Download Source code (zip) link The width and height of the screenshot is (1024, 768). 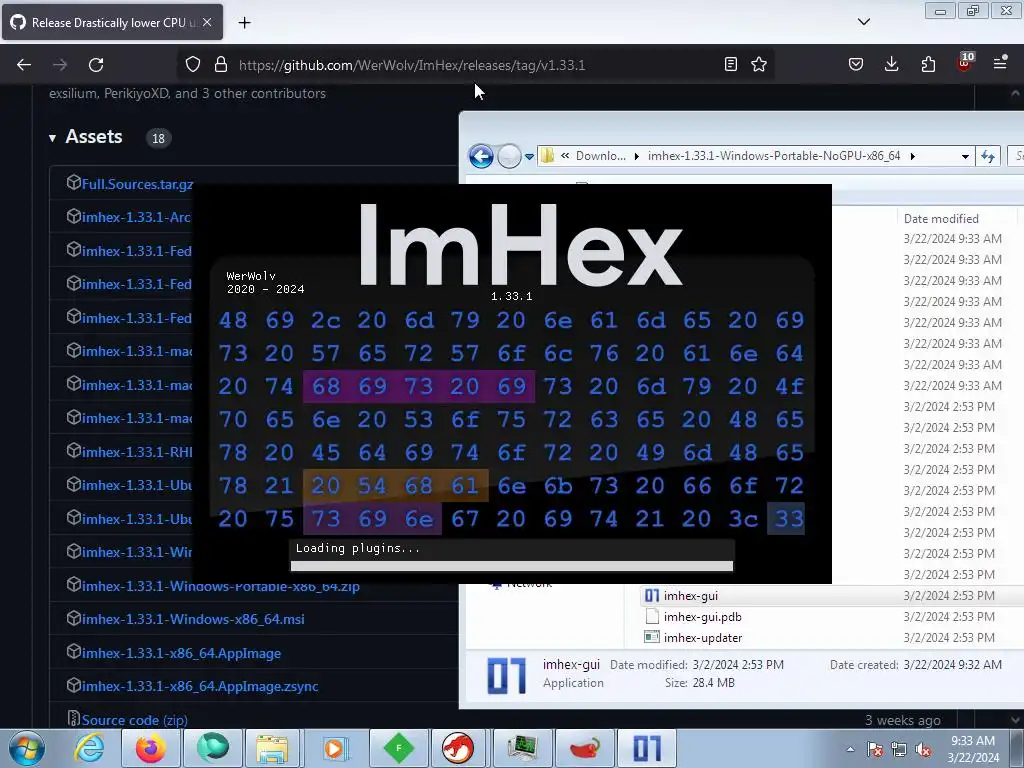point(134,720)
